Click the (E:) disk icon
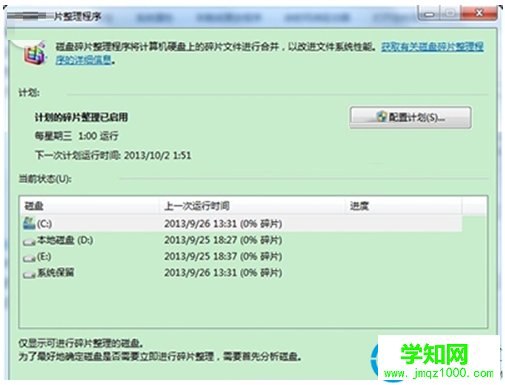The height and width of the screenshot is (385, 505). [29, 258]
